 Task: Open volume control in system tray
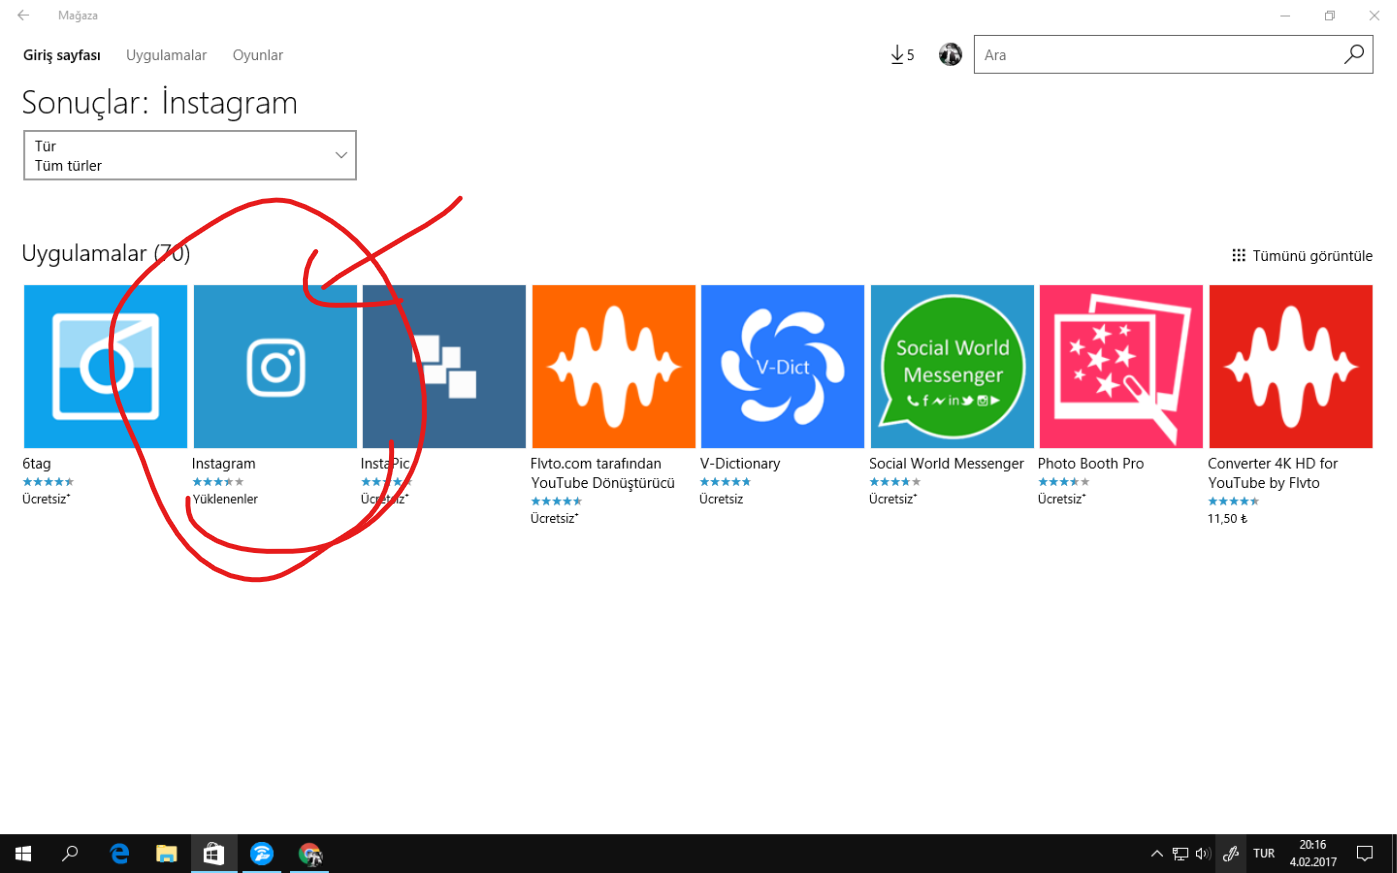[x=1203, y=853]
